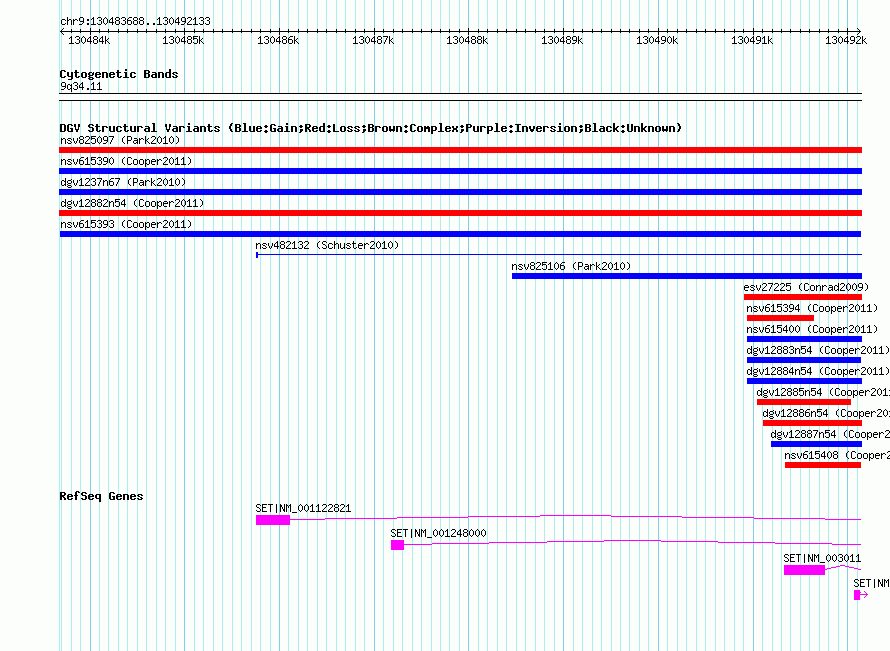Click the dgv12882n54 (Cooper2011) label

[132, 203]
